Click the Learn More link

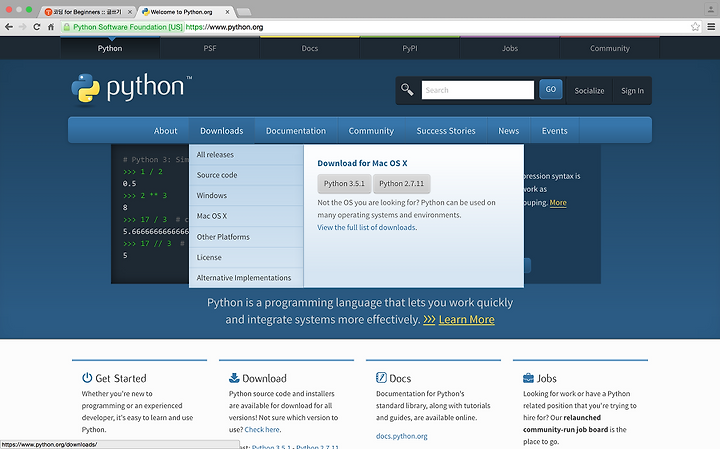467,320
